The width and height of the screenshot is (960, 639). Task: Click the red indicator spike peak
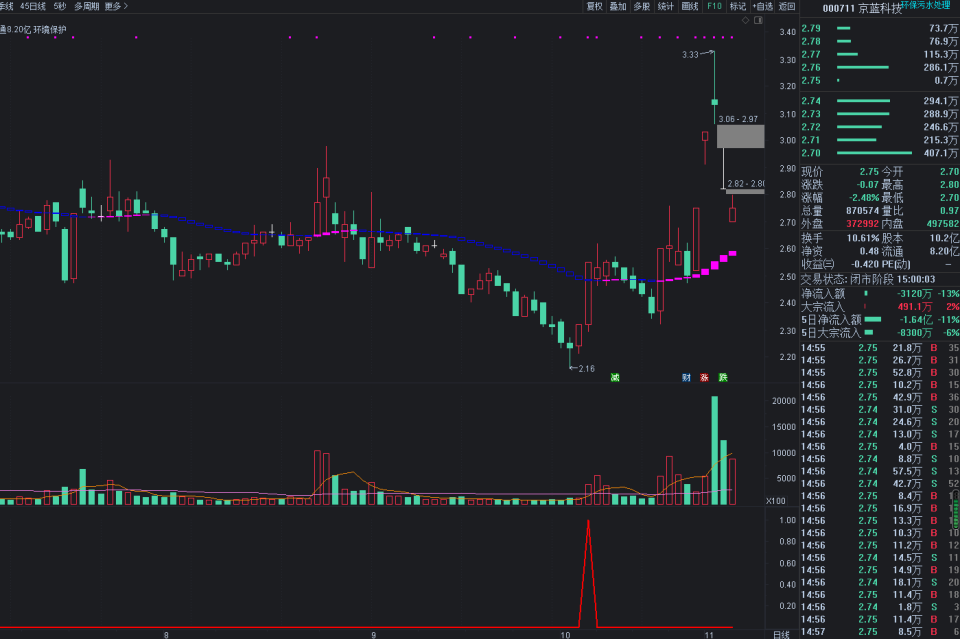588,521
